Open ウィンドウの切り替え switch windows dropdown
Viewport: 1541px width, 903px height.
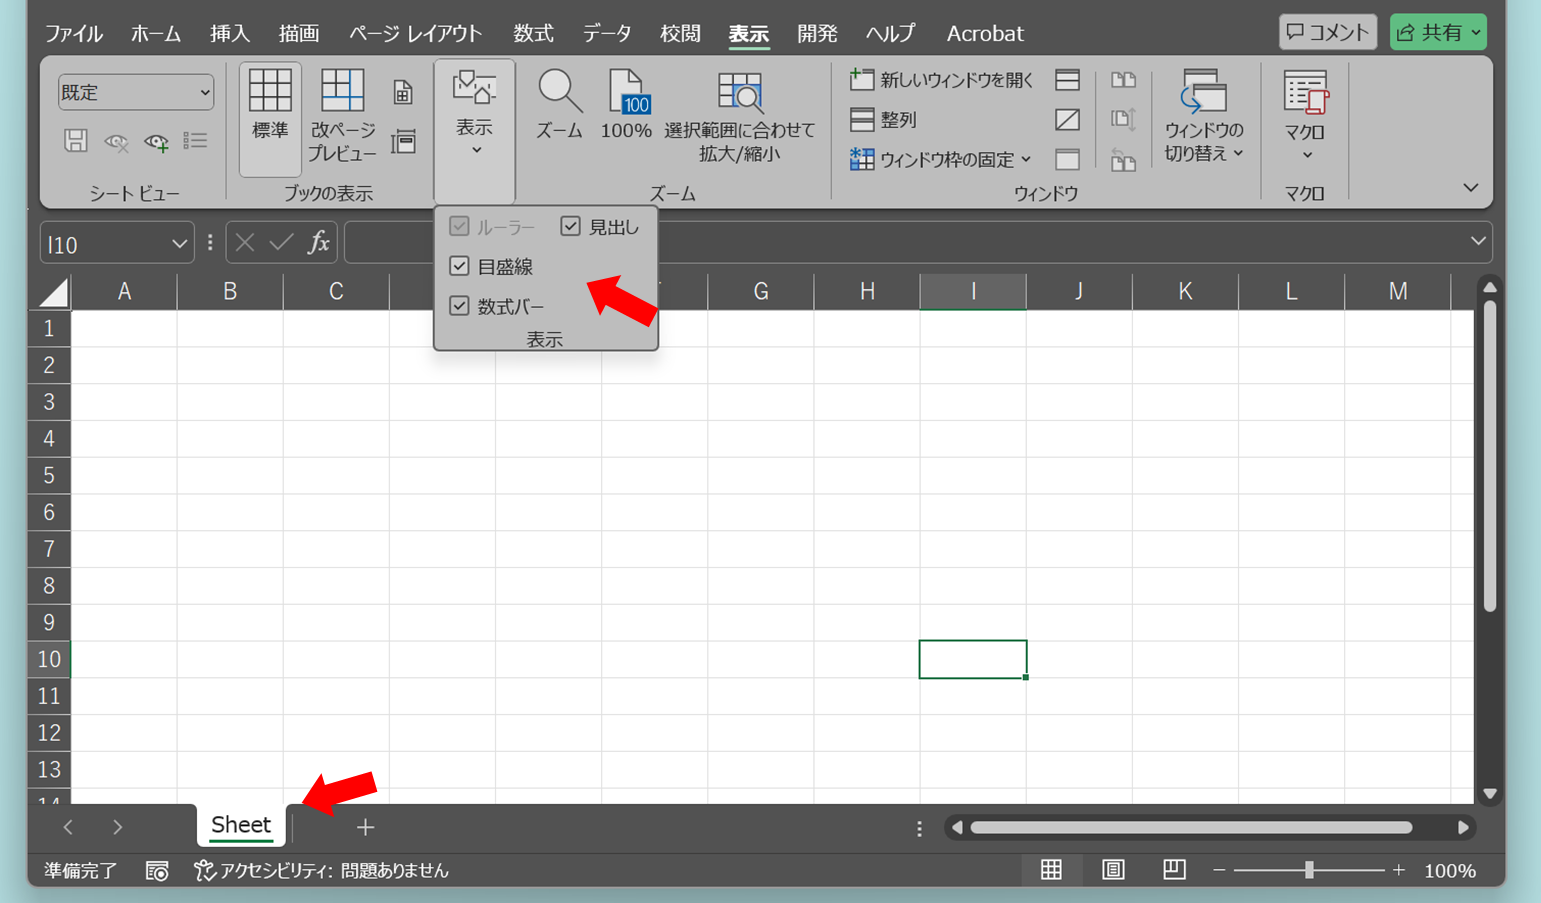point(1204,116)
